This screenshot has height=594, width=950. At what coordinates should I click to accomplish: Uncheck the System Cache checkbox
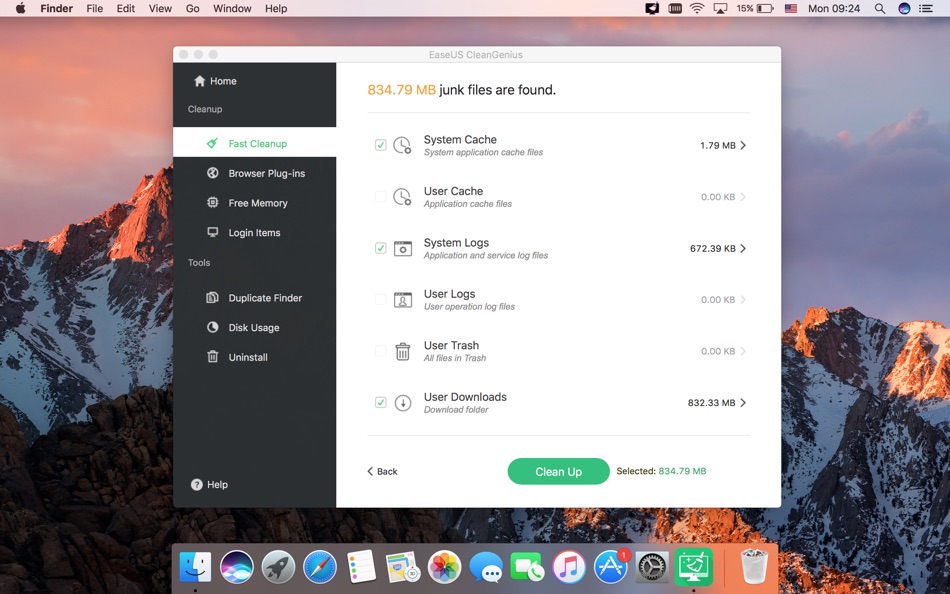[380, 145]
